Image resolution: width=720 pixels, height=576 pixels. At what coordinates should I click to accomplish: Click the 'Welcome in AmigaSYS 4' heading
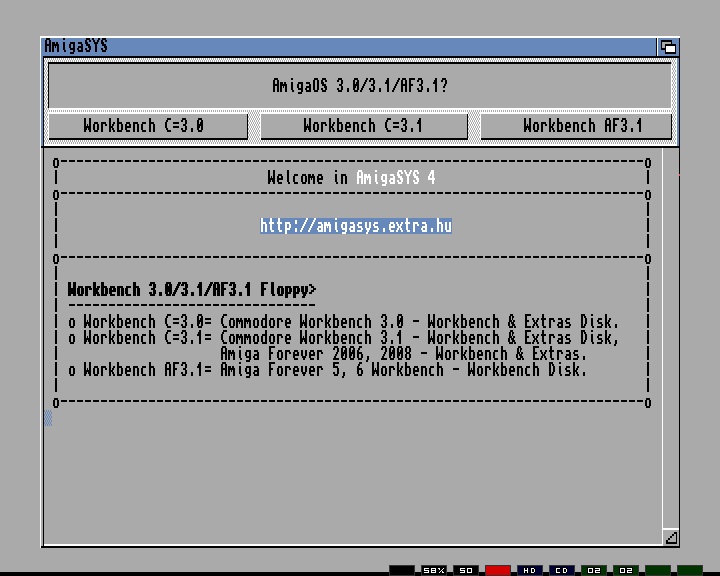point(351,178)
